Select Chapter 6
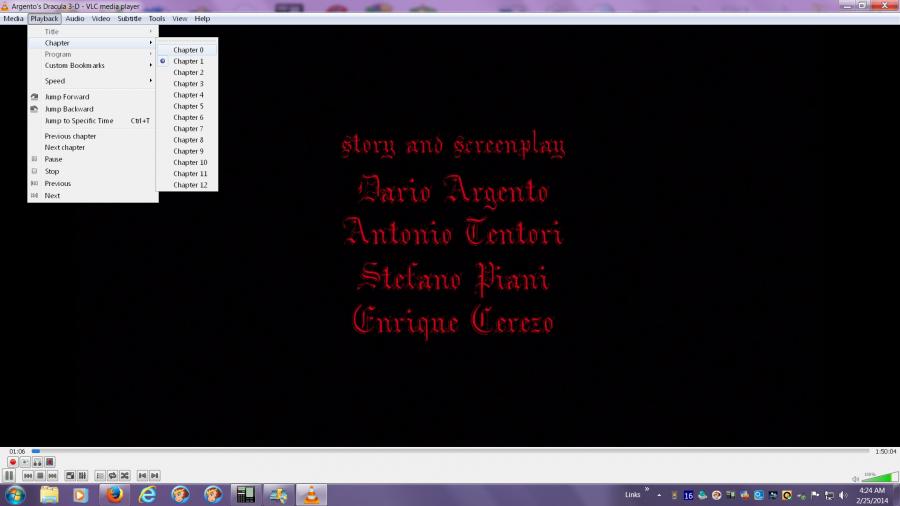Viewport: 900px width, 506px height. [187, 118]
